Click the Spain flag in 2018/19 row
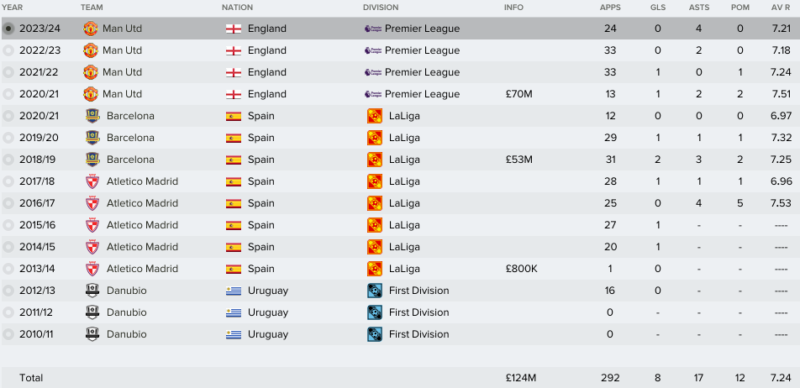The height and width of the screenshot is (388, 800). [x=233, y=160]
